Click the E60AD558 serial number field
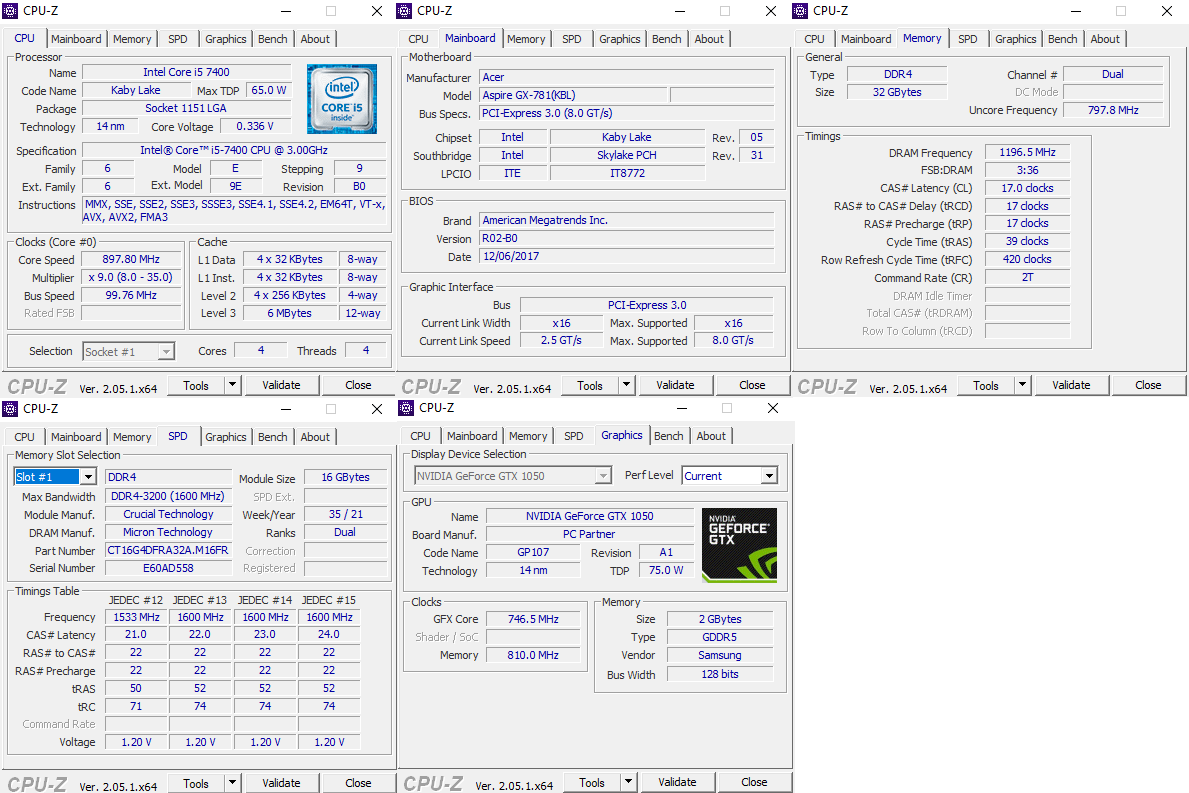Screen dimensions: 1189x793 (x=168, y=568)
